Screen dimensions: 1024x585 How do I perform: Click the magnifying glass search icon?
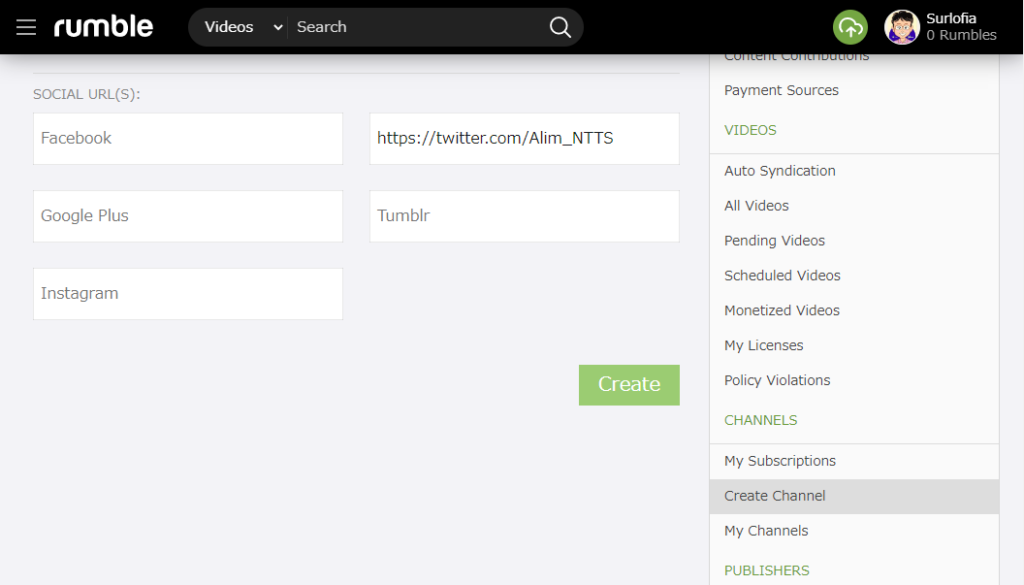pyautogui.click(x=560, y=27)
